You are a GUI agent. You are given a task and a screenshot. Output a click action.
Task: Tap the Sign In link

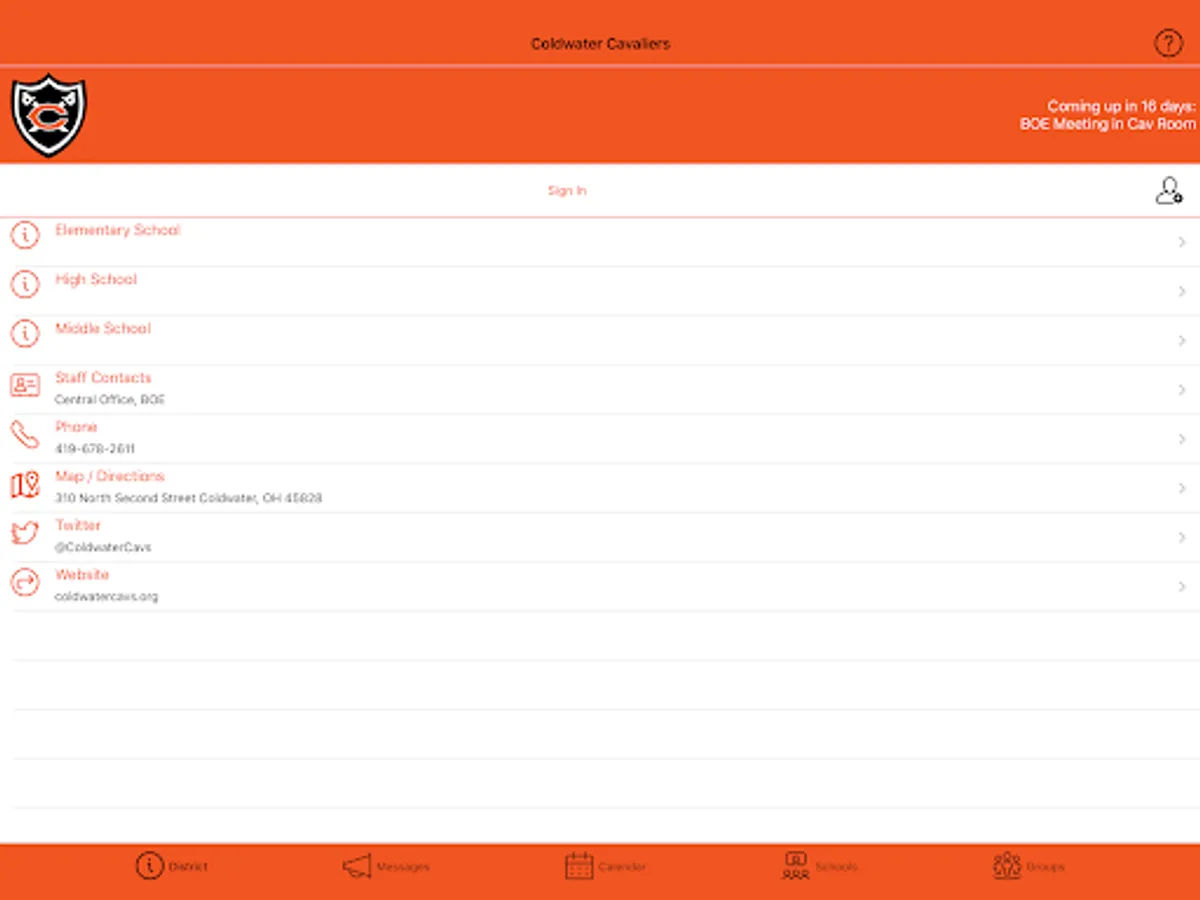point(567,190)
